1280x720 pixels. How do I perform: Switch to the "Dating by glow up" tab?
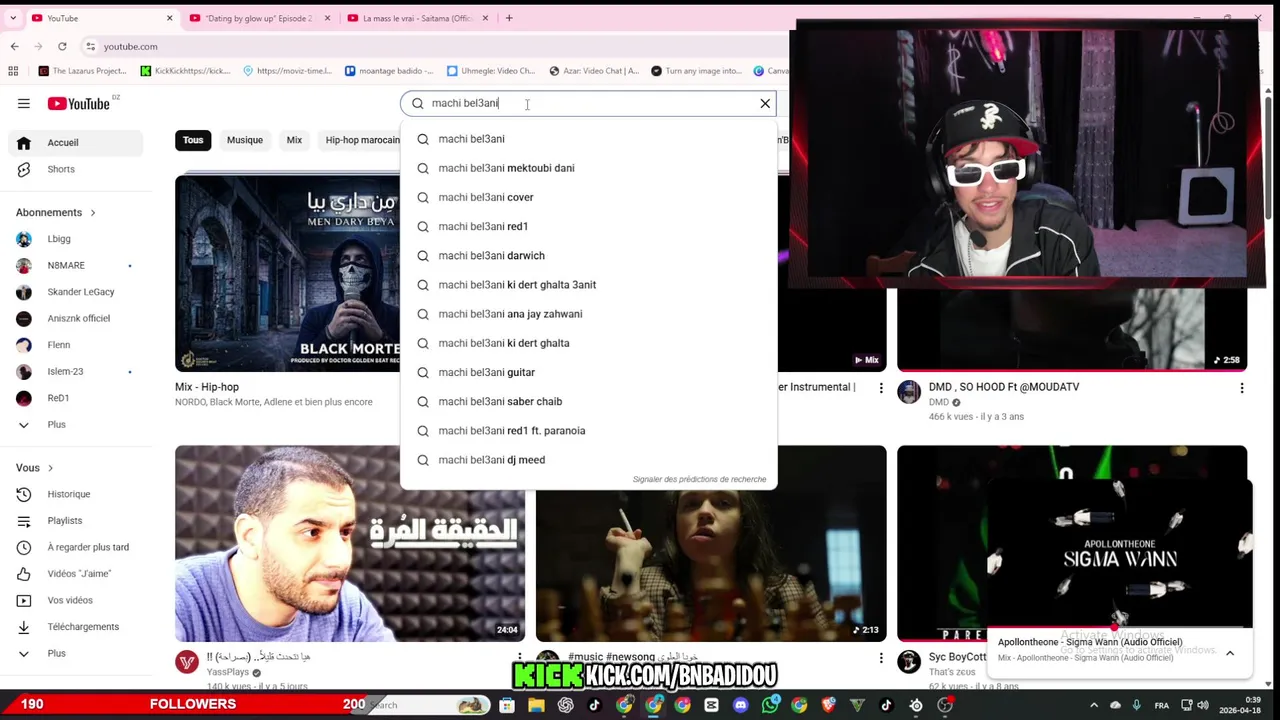coord(258,18)
